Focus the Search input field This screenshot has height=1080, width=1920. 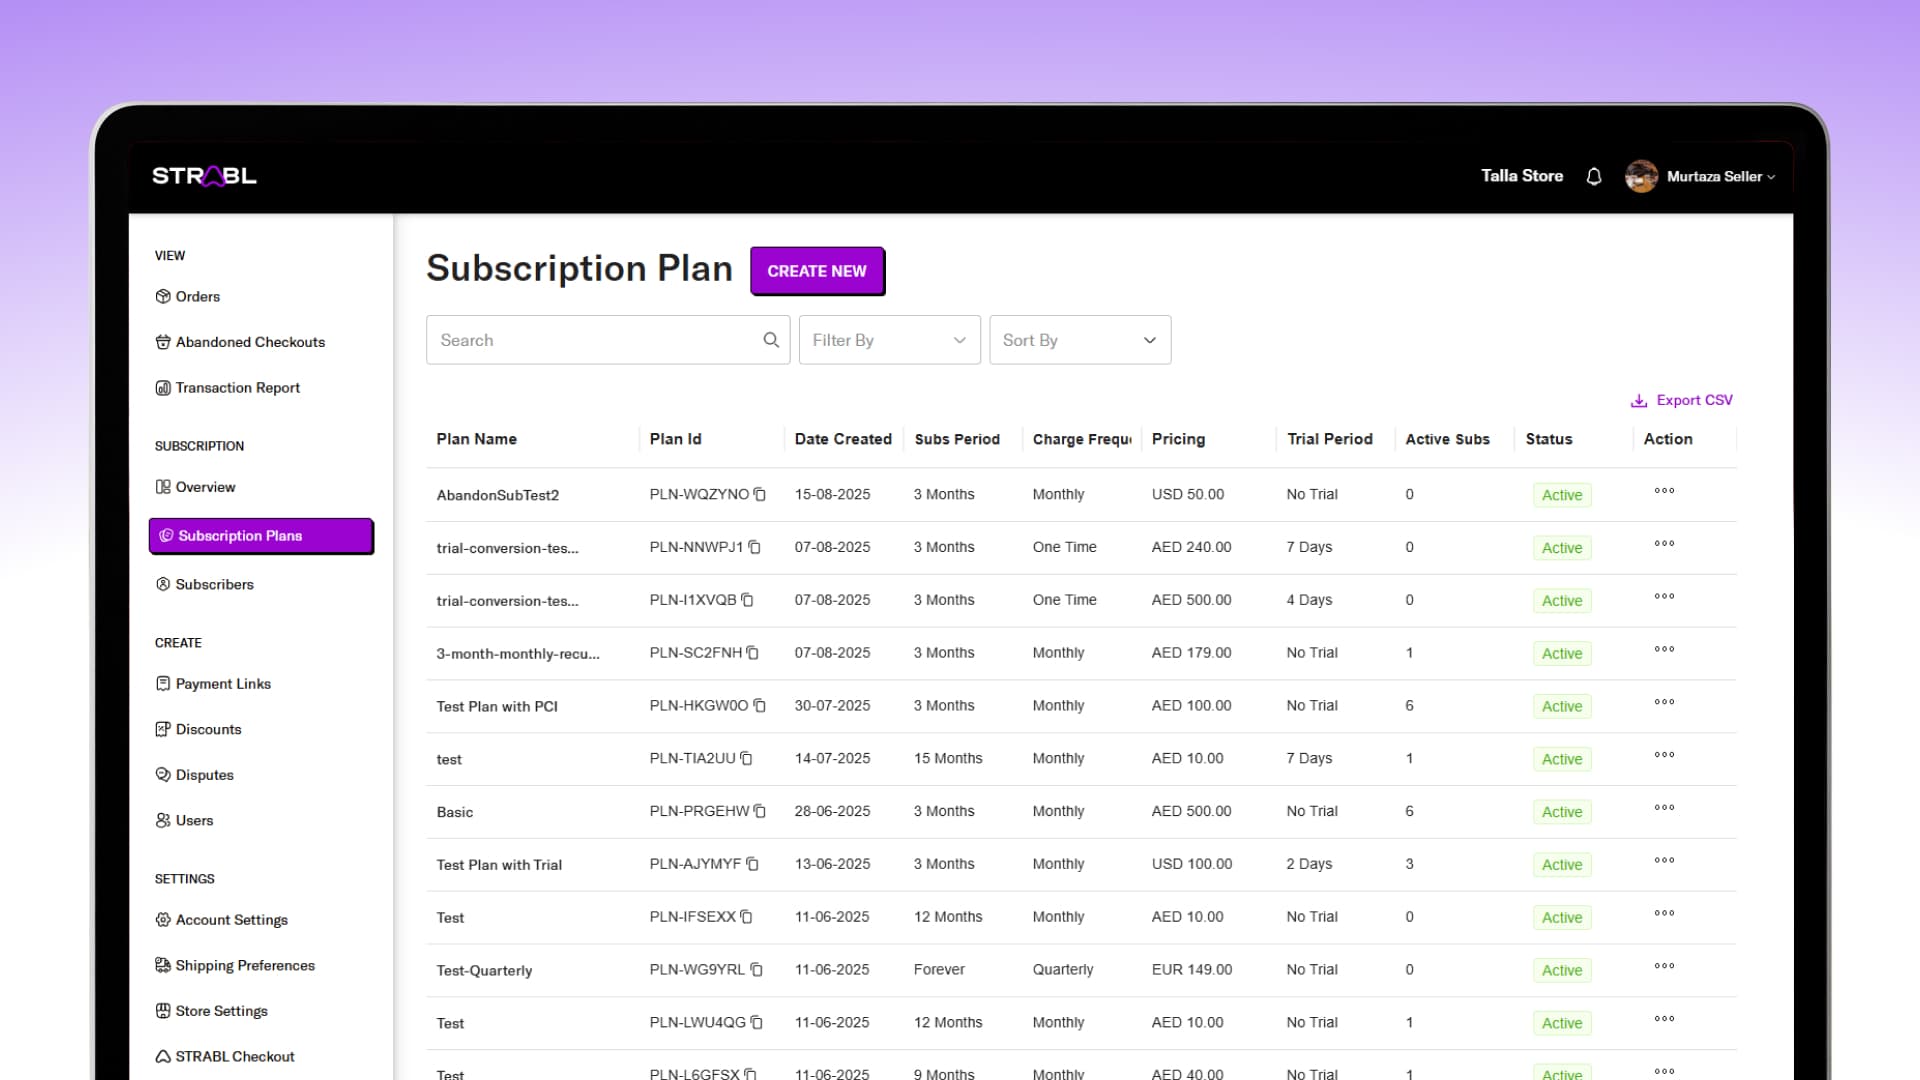[x=595, y=340]
